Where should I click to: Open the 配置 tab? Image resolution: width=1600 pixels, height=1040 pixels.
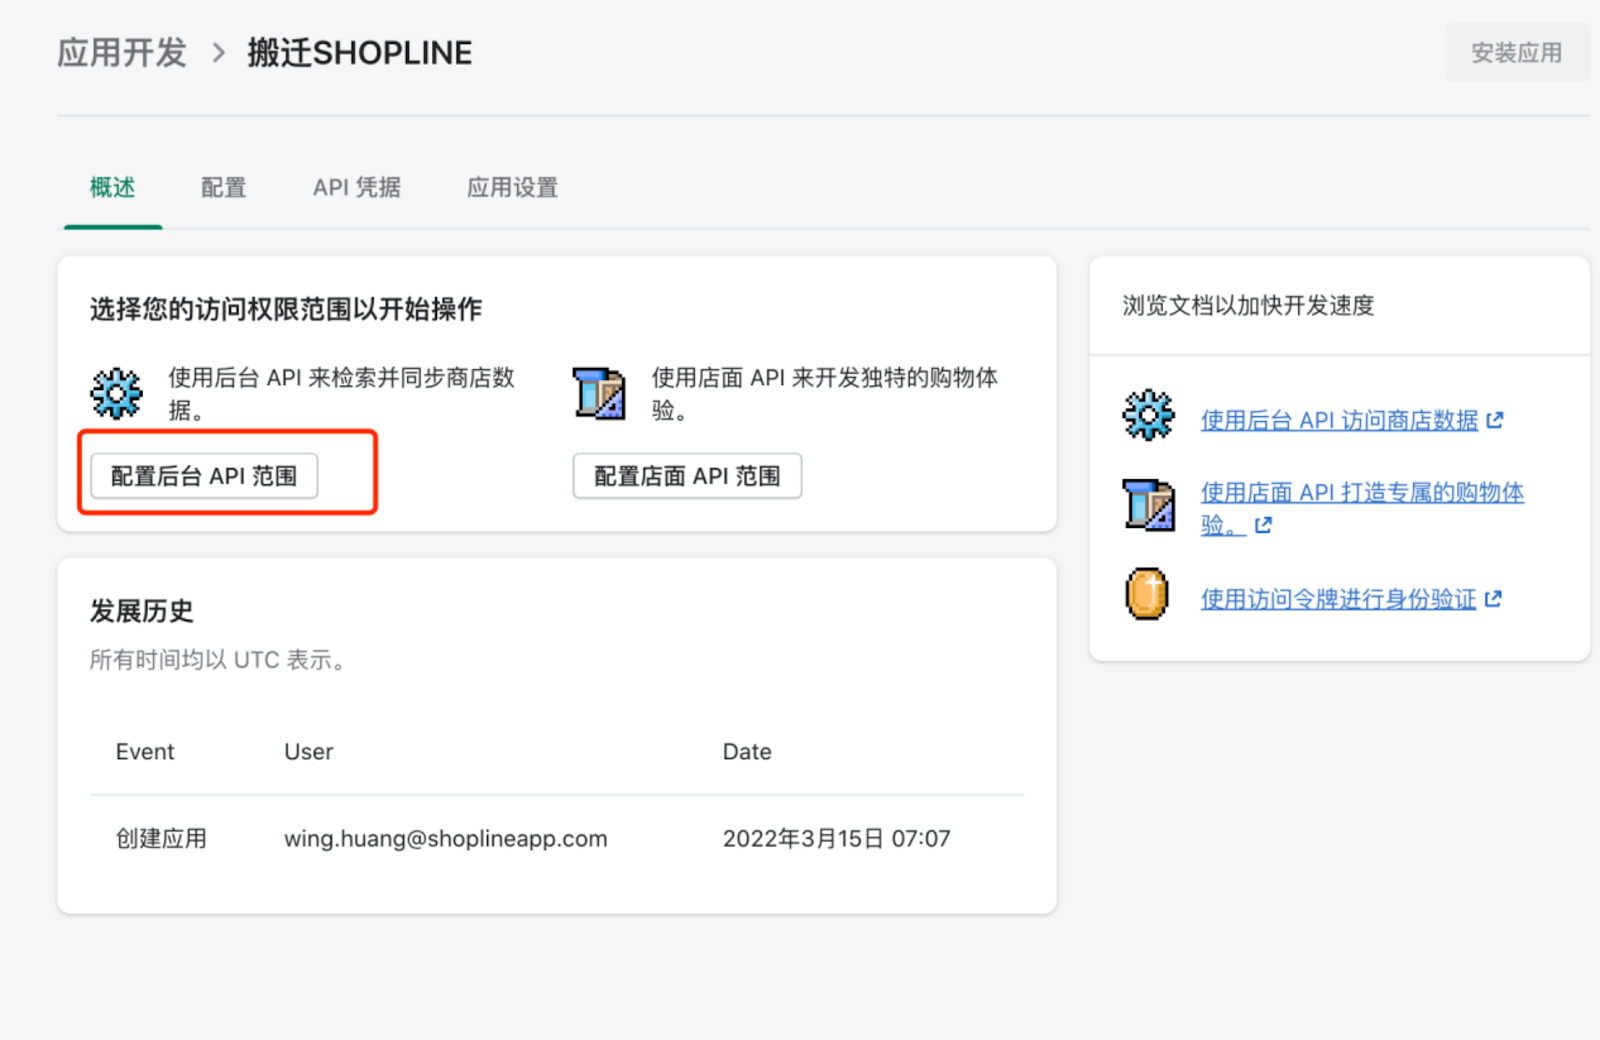[x=223, y=188]
